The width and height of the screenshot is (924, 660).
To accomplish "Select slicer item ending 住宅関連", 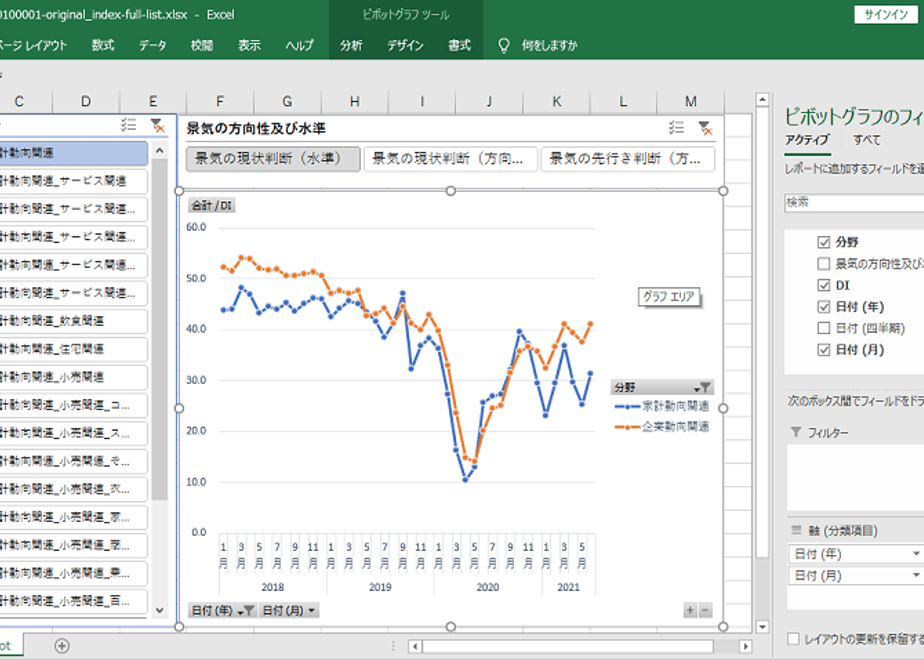I will coord(73,349).
